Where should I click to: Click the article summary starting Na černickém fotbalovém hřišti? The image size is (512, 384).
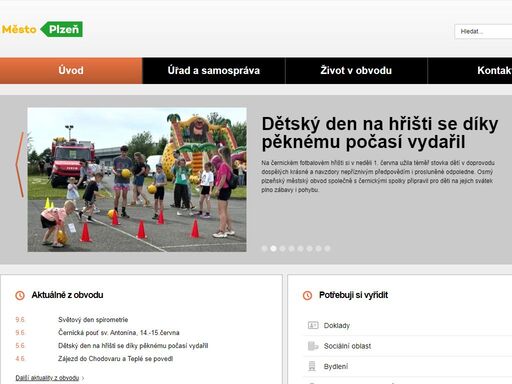[x=378, y=176]
